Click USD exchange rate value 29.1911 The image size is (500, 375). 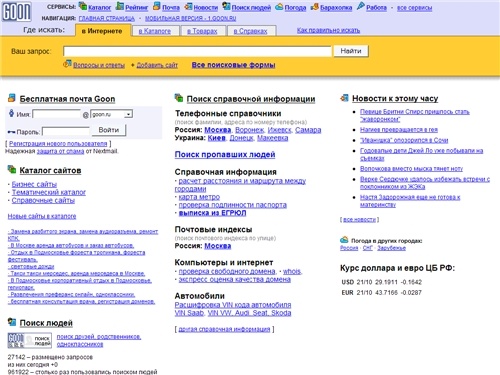tap(386, 282)
